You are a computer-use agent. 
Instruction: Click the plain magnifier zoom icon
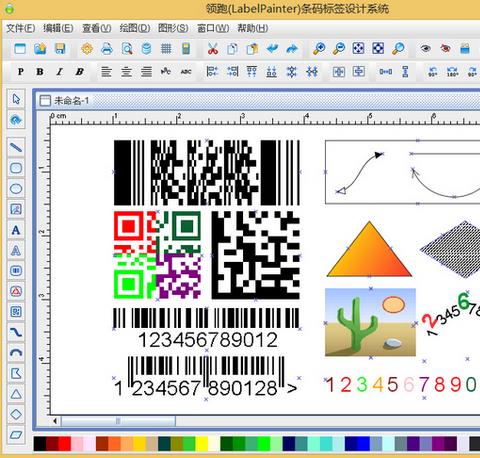coord(398,49)
